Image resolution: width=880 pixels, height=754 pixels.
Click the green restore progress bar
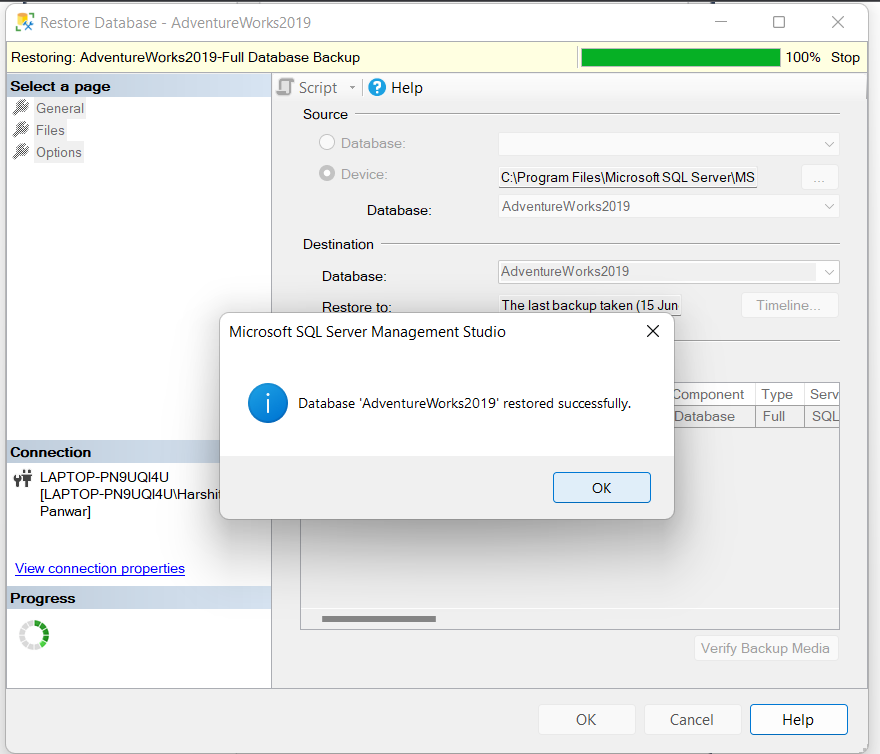coord(680,58)
